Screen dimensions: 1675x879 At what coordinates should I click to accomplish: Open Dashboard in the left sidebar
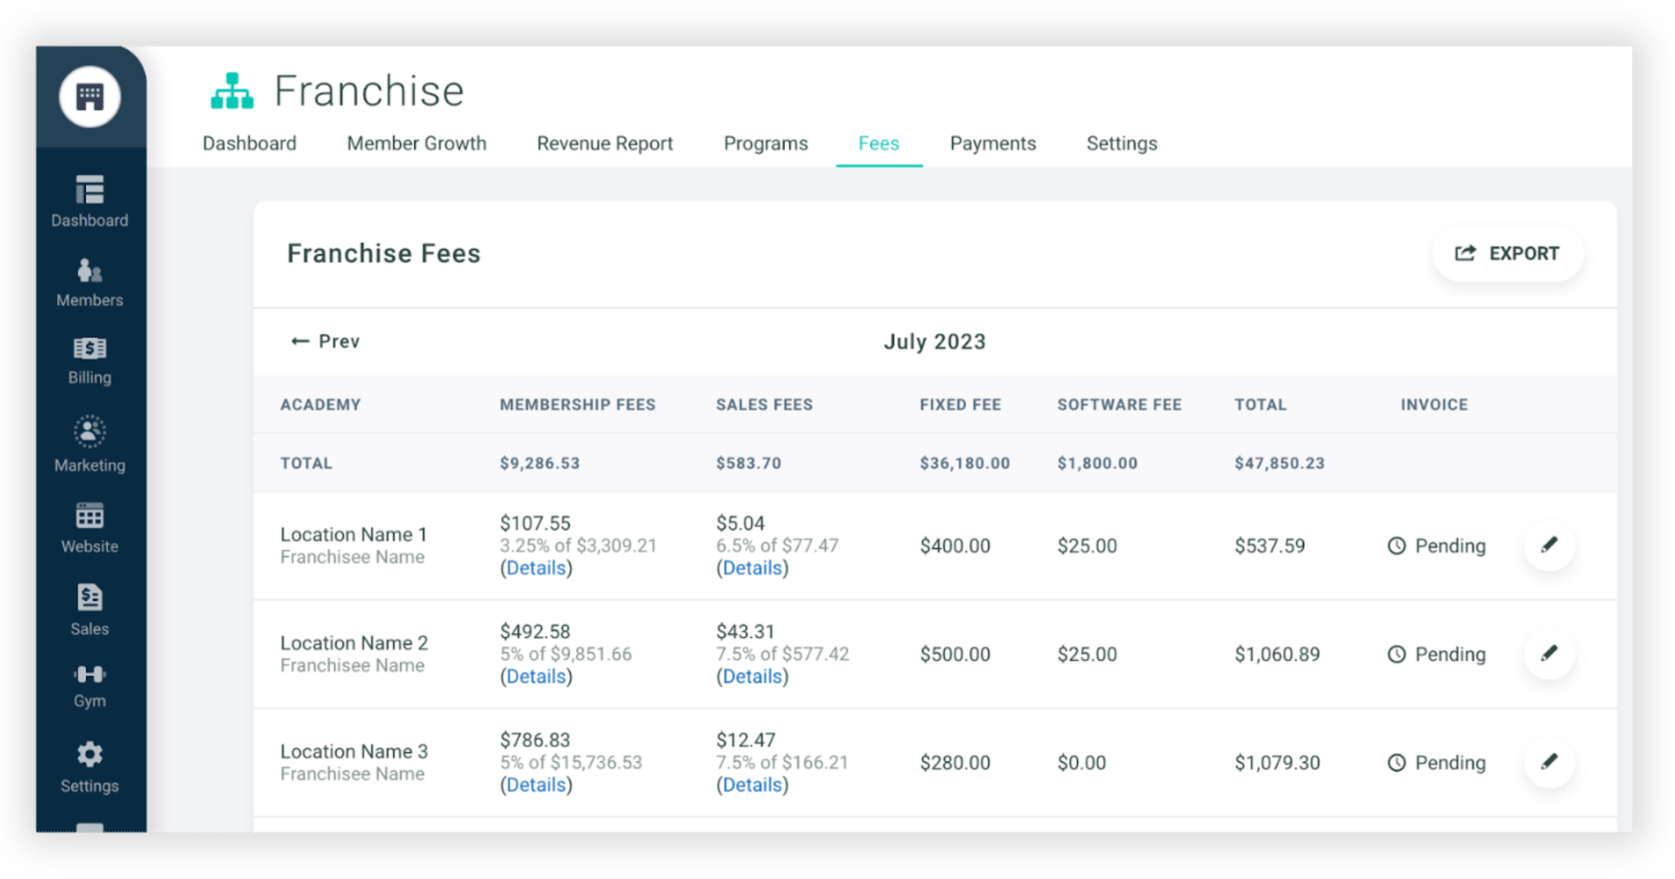click(90, 202)
